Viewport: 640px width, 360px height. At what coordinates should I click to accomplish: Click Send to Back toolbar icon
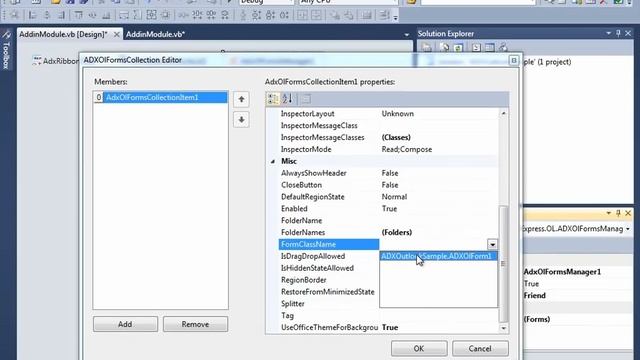pyautogui.click(x=349, y=15)
